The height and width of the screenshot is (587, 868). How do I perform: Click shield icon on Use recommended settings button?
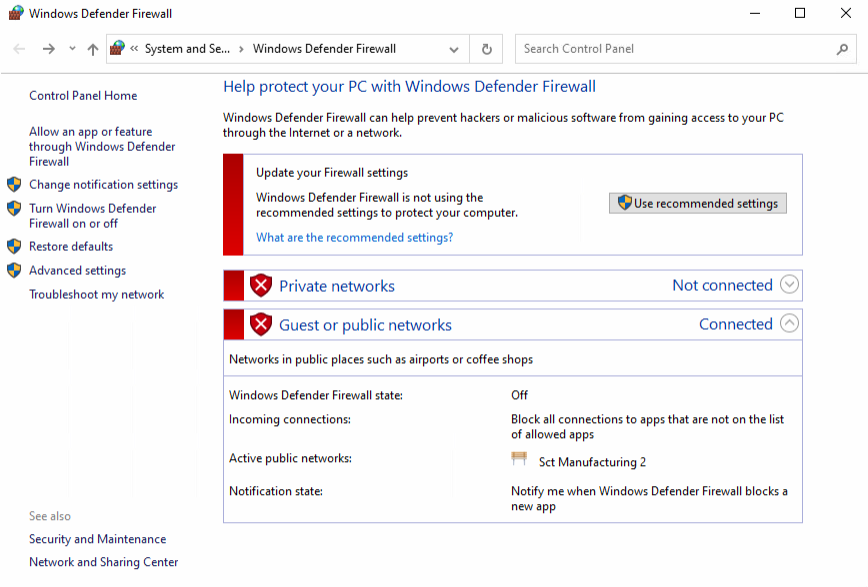[624, 203]
